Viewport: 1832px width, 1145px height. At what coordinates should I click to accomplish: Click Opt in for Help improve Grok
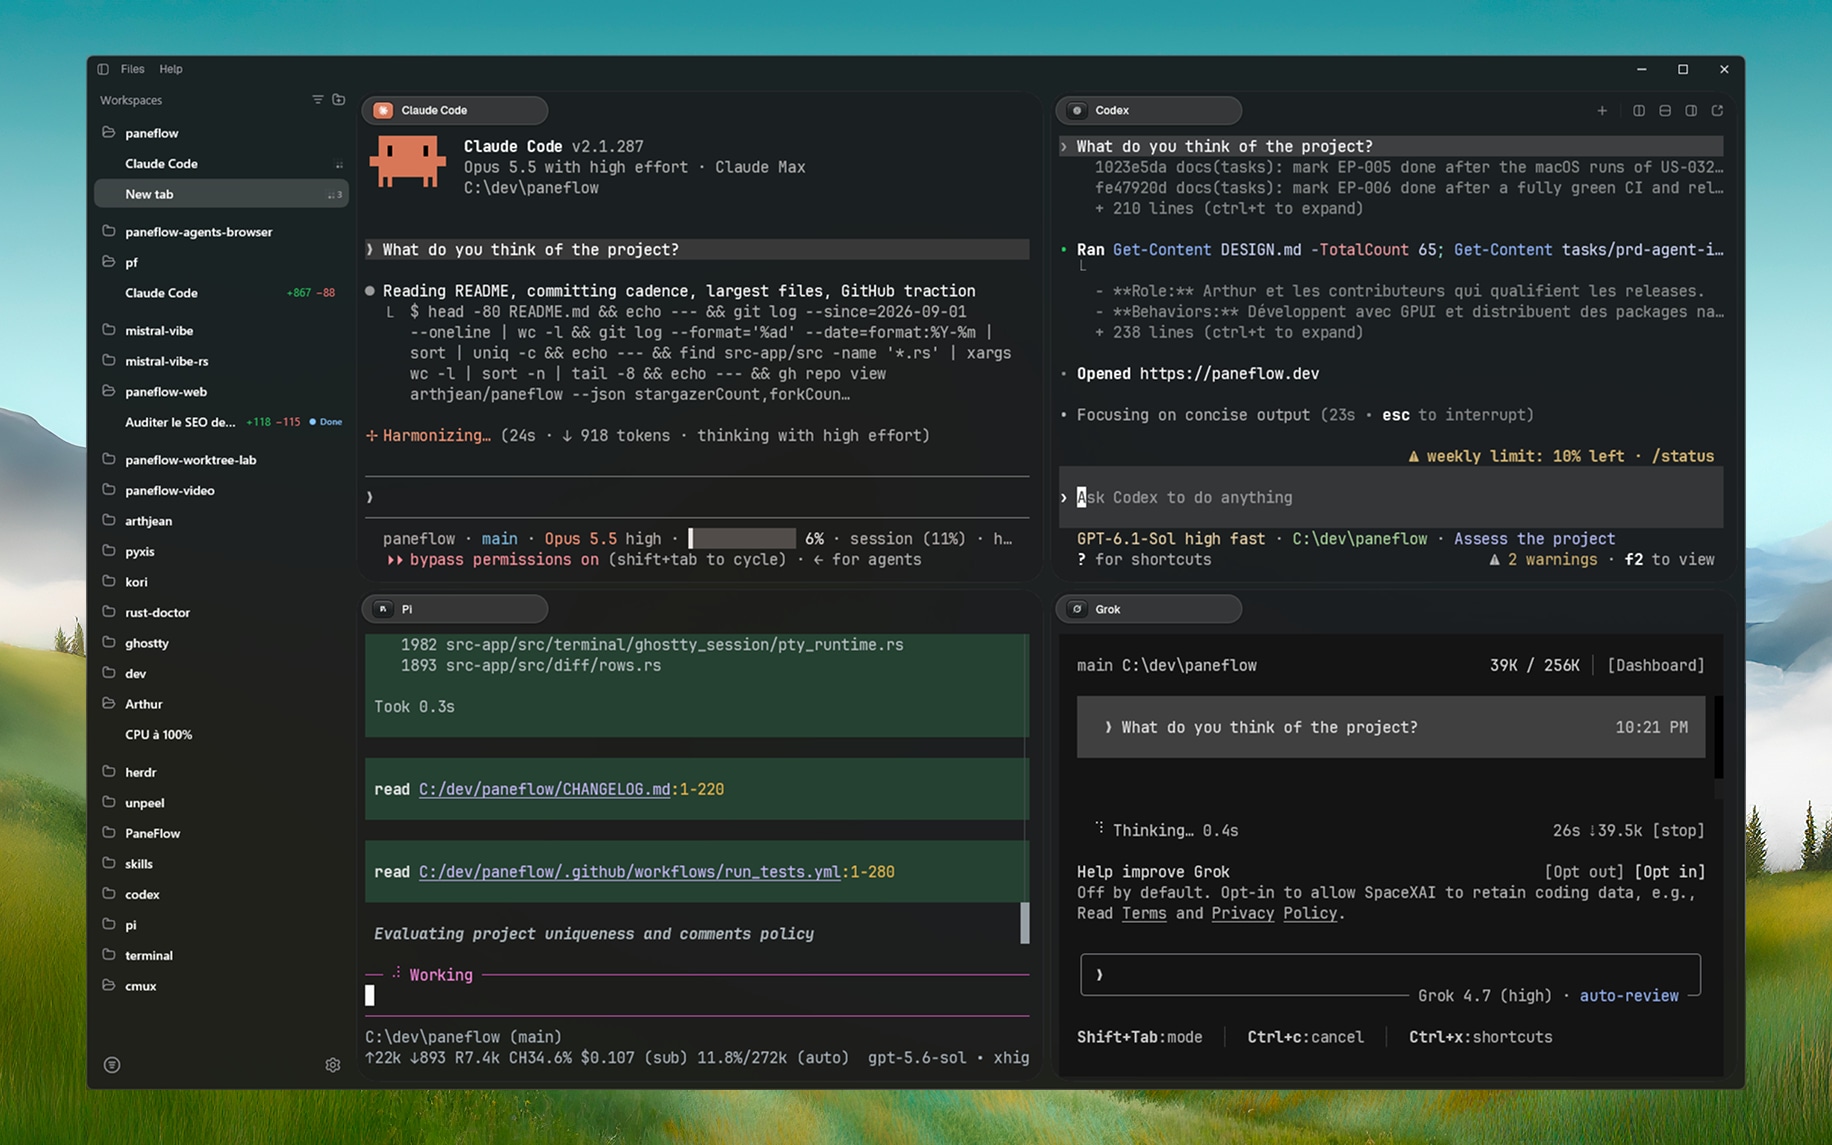click(x=1669, y=872)
